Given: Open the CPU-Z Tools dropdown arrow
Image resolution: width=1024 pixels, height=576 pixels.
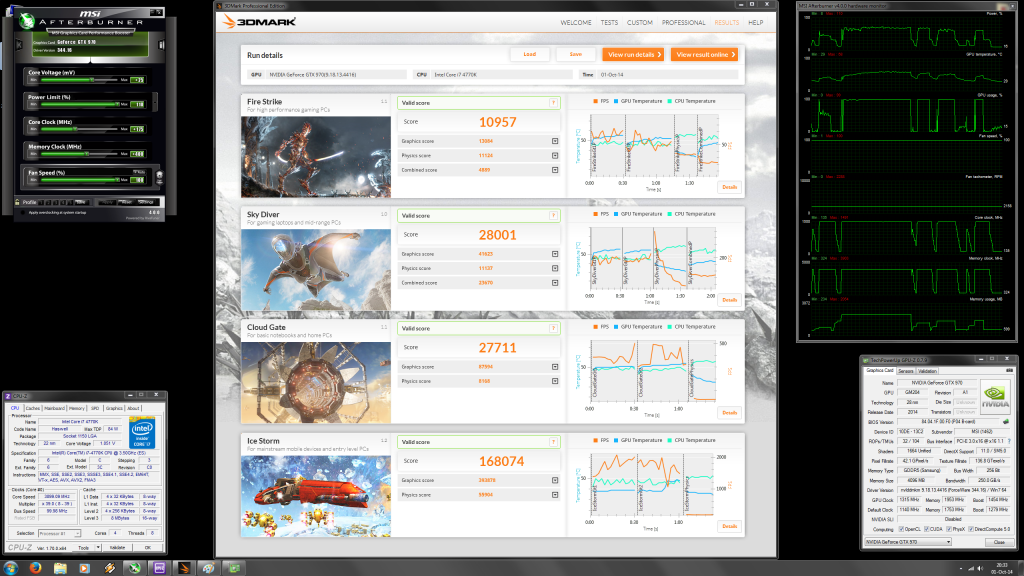Looking at the screenshot, I should click(99, 547).
